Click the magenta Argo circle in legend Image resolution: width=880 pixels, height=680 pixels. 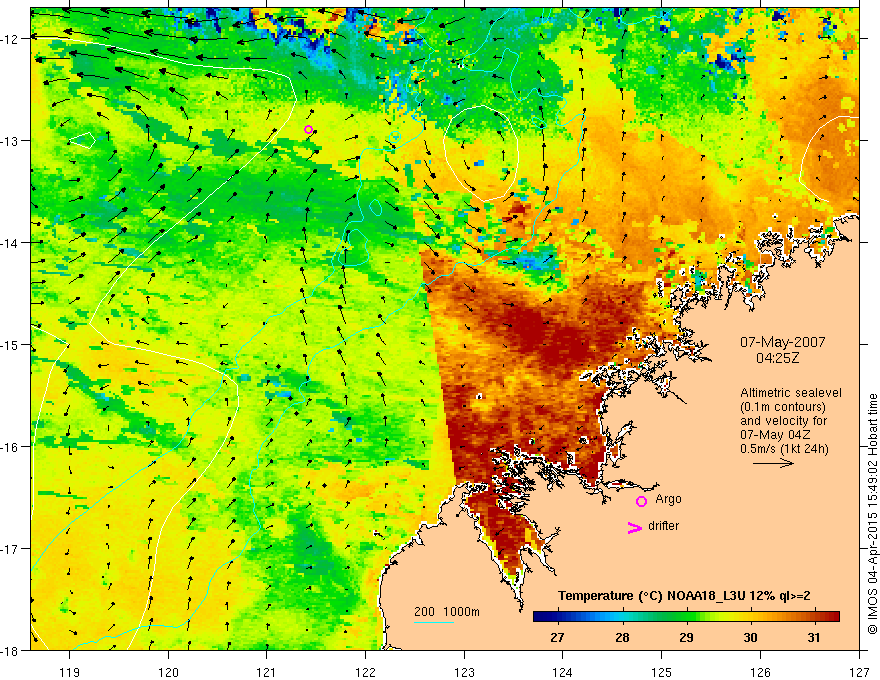[x=641, y=501]
